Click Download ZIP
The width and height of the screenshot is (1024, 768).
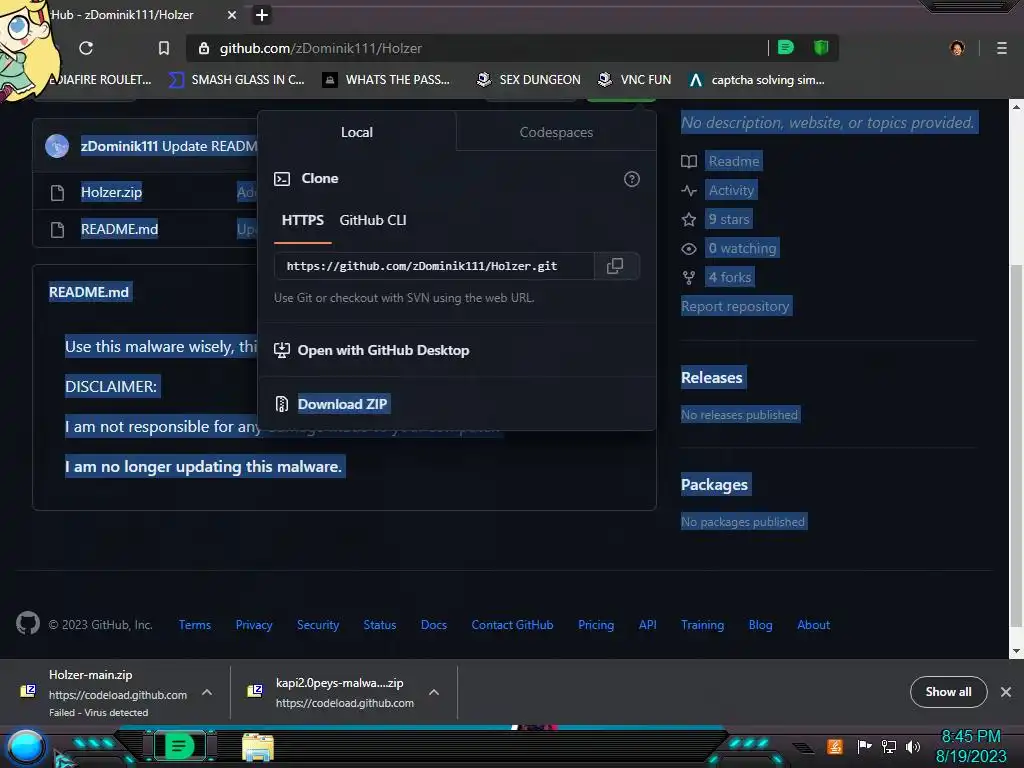coord(342,404)
